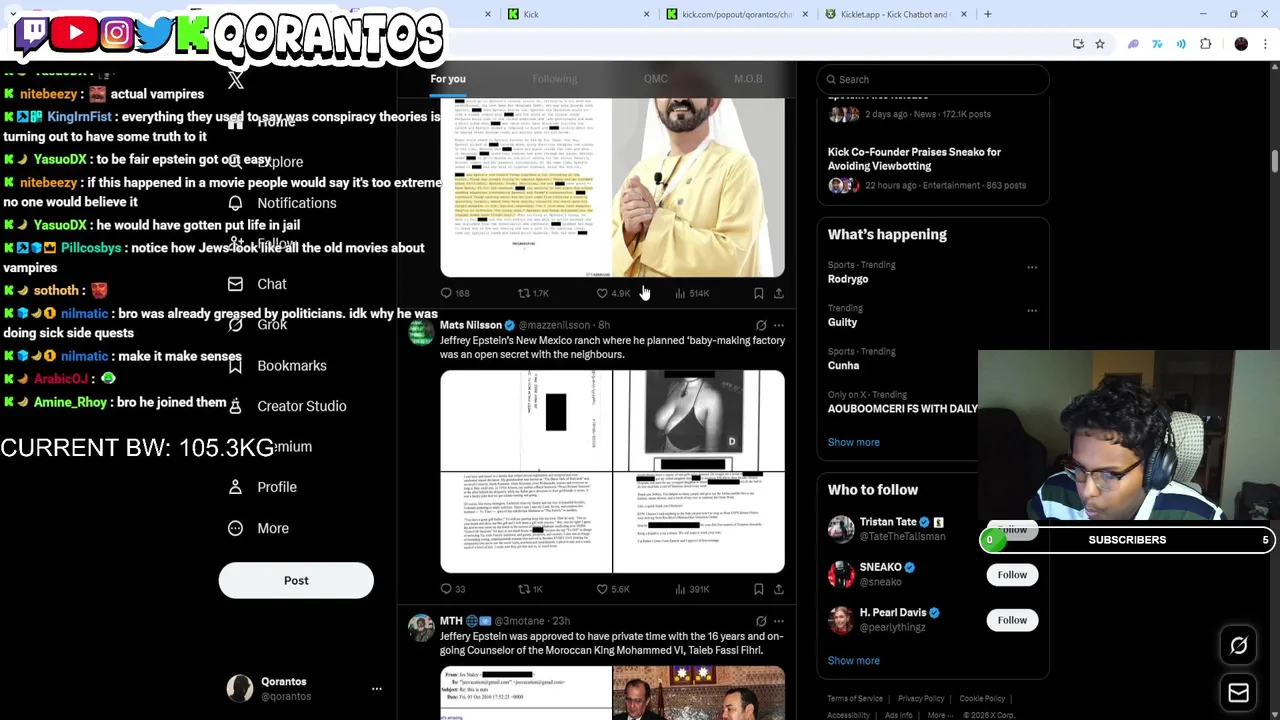The width and height of the screenshot is (1280, 720).
Task: Switch to the For you tab
Action: pos(448,79)
